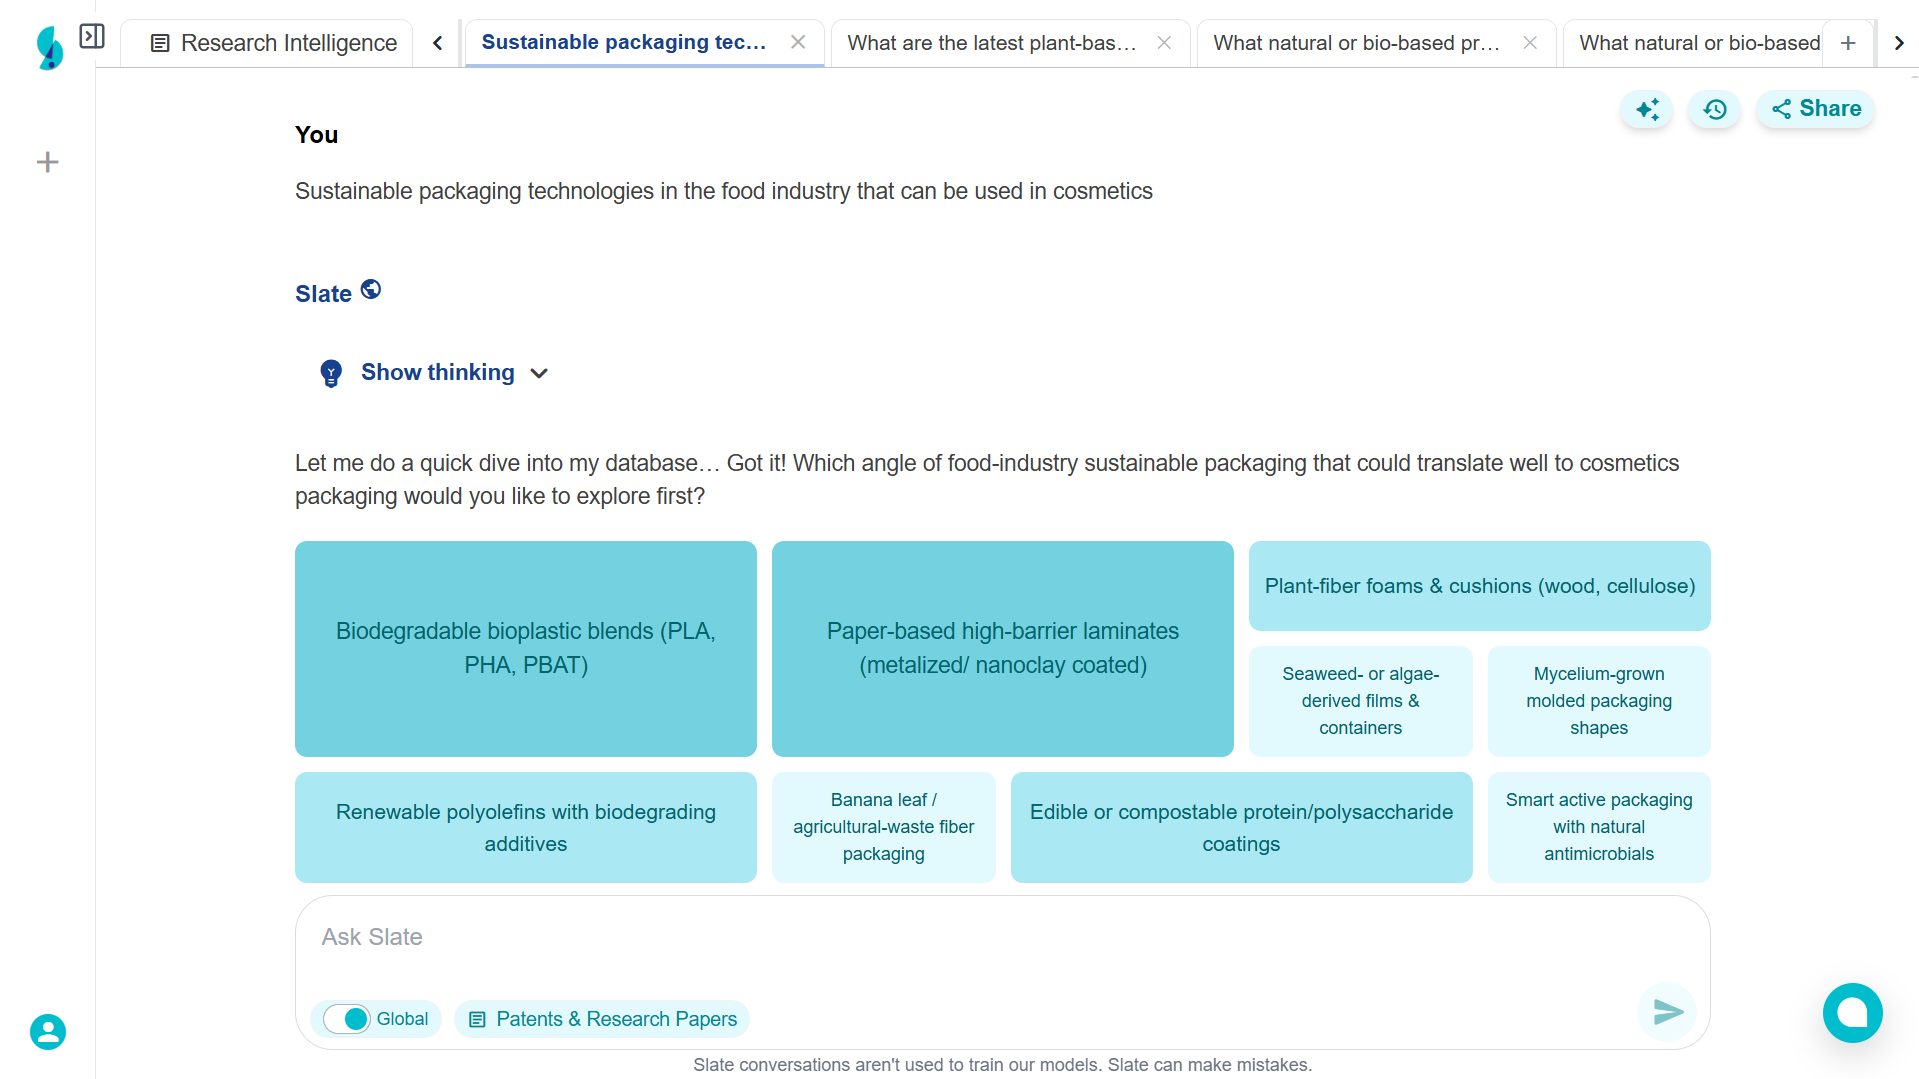Toggle the Global switch off
The image size is (1919, 1079).
(x=347, y=1019)
